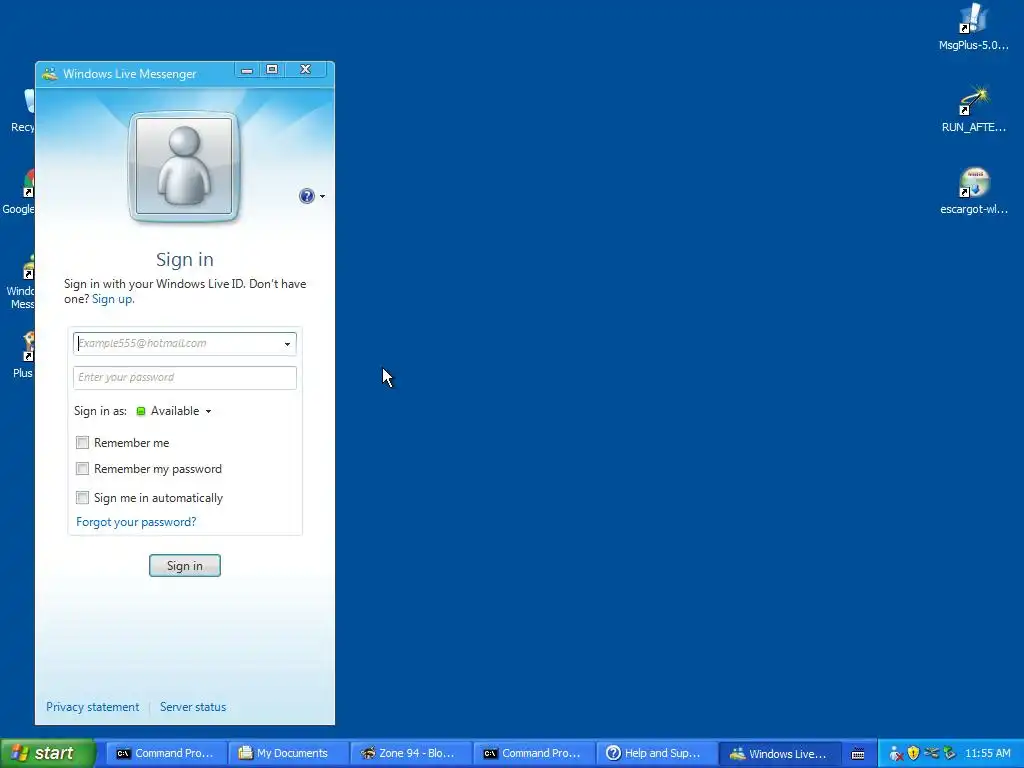The width and height of the screenshot is (1024, 768).
Task: Enable Remember my password checkbox
Action: click(82, 469)
